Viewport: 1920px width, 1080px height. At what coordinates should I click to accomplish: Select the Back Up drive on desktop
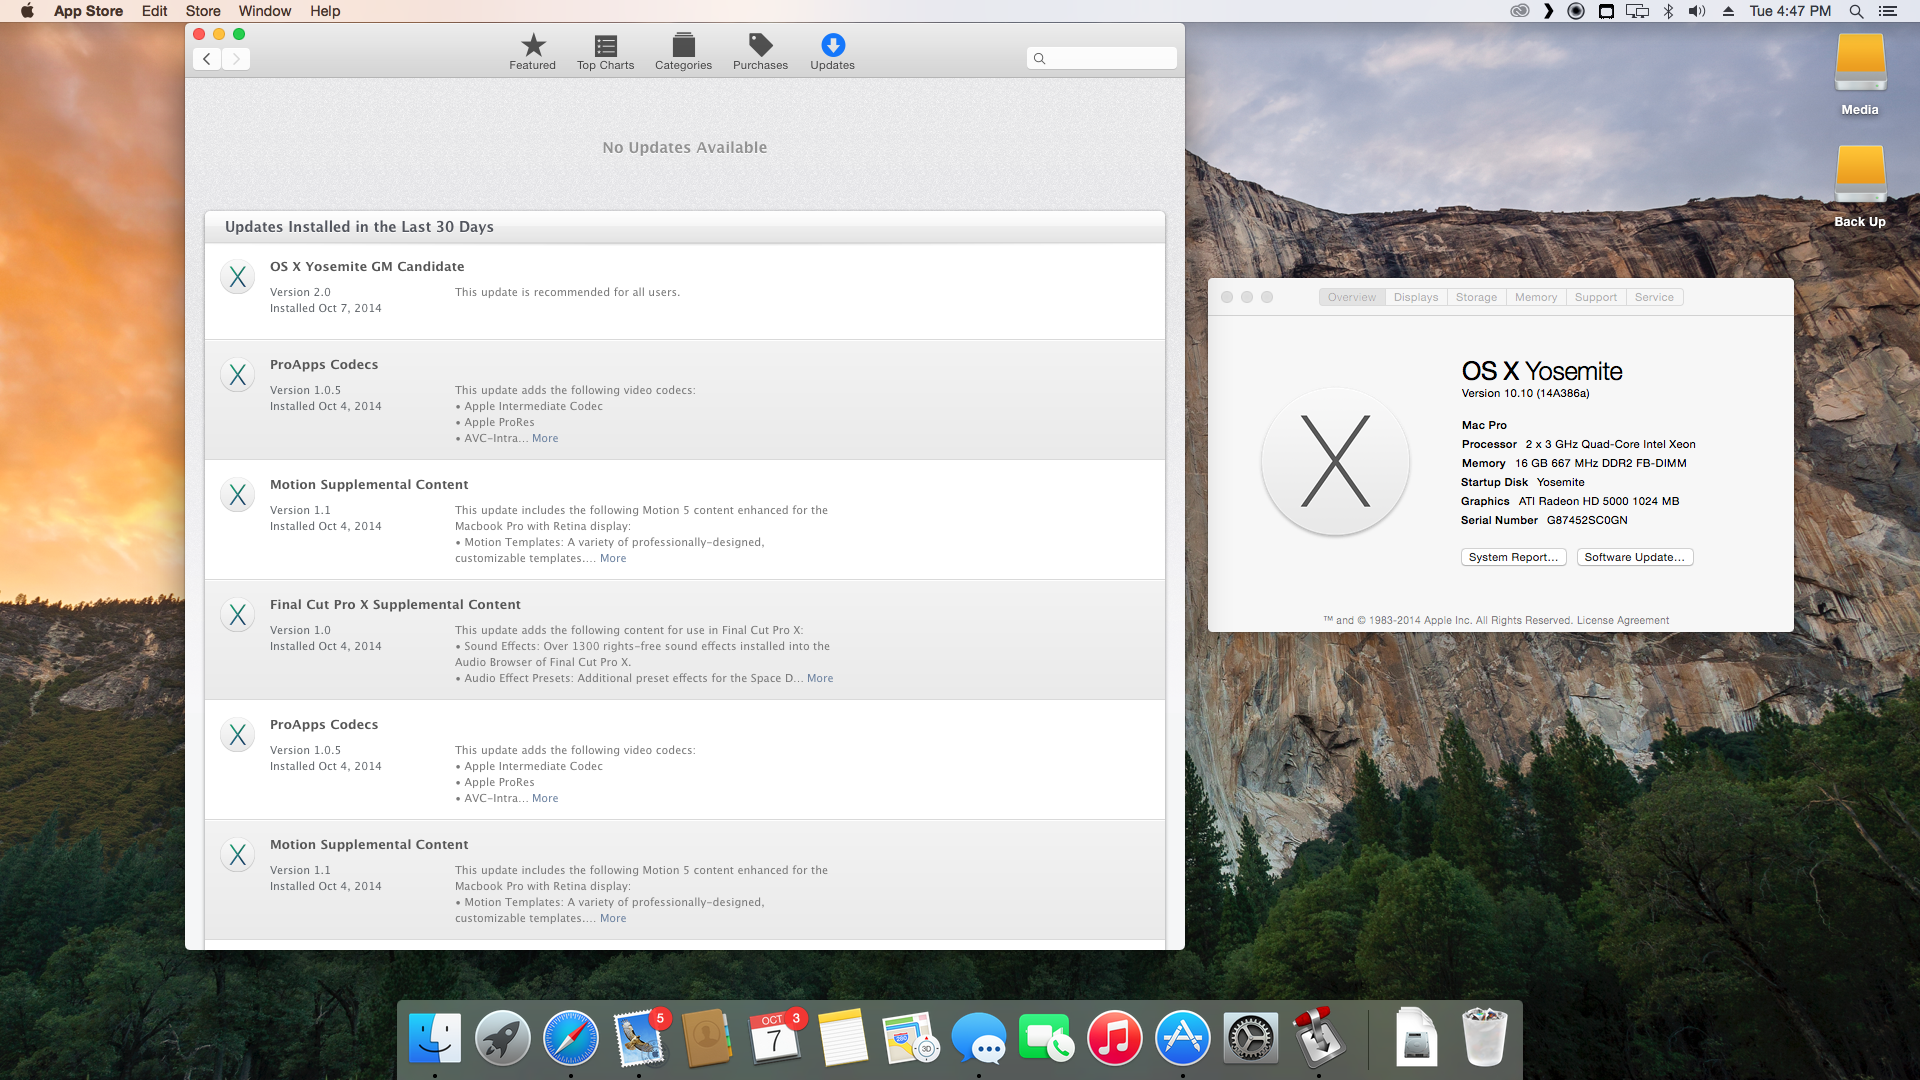coord(1860,187)
